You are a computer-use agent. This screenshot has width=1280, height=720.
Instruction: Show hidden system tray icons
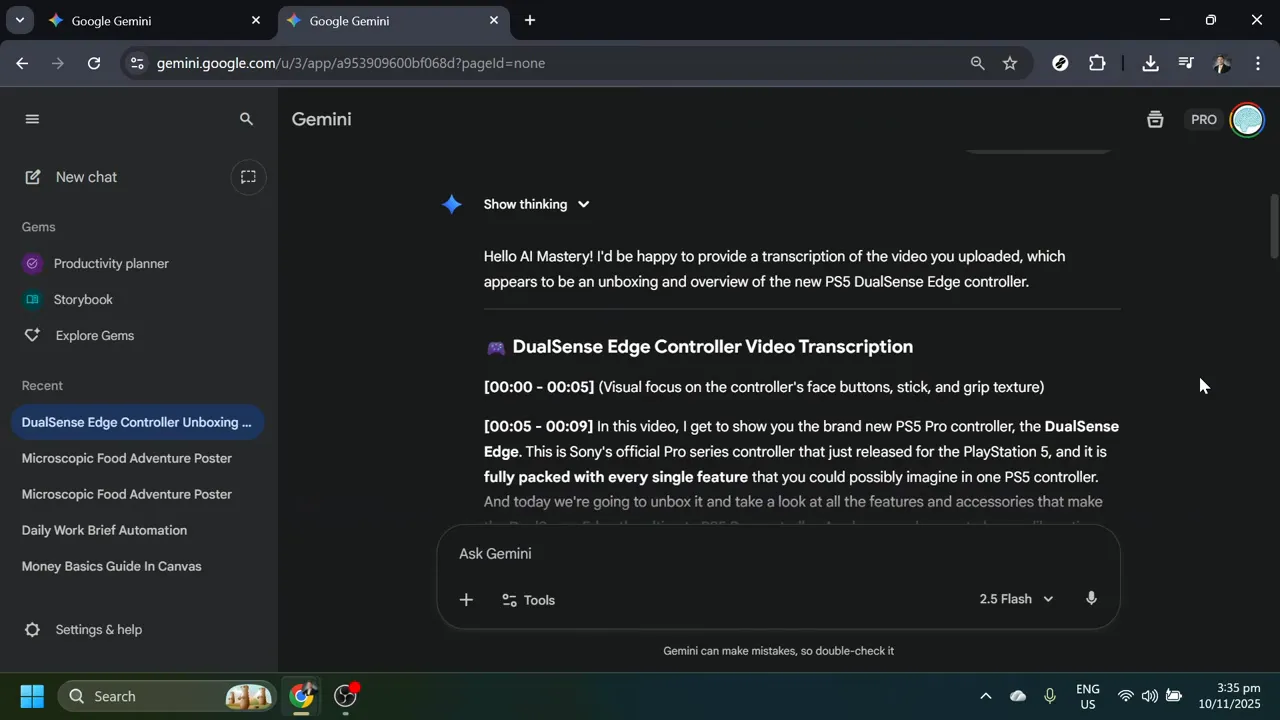coord(985,696)
